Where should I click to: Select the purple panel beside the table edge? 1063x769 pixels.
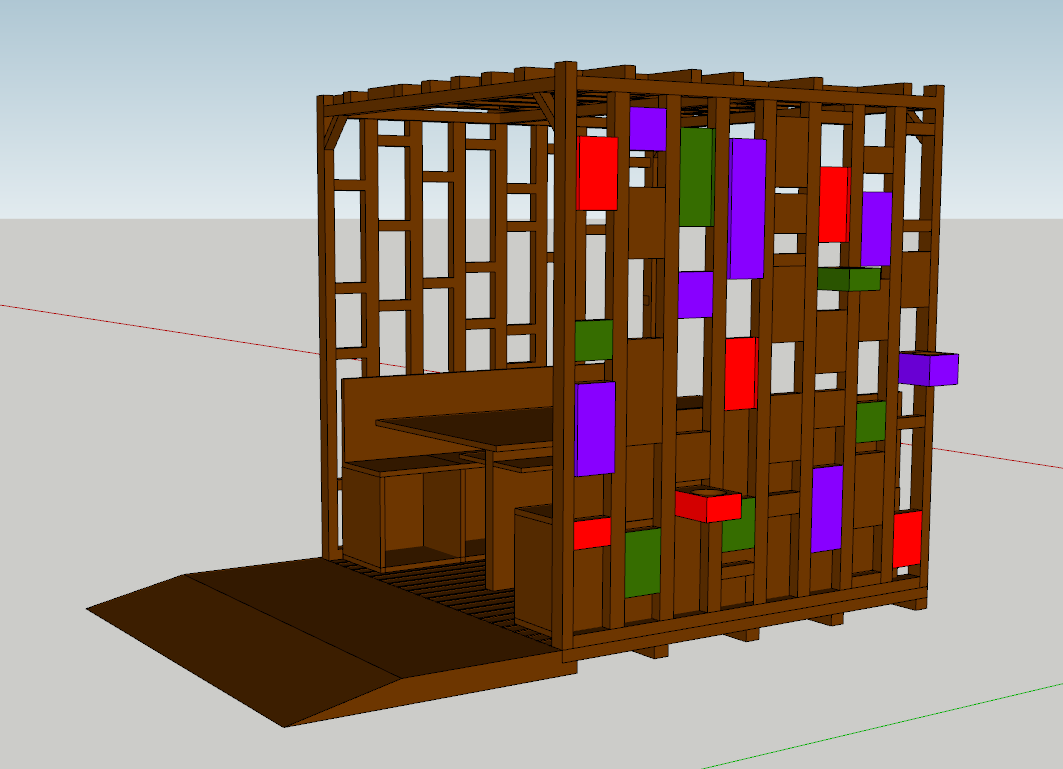pyautogui.click(x=595, y=428)
